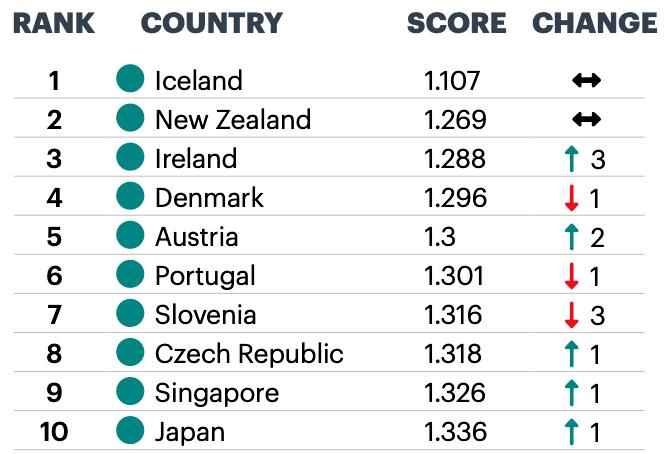The image size is (664, 454).
Task: Click the green up arrow for Austria
Action: coord(572,237)
